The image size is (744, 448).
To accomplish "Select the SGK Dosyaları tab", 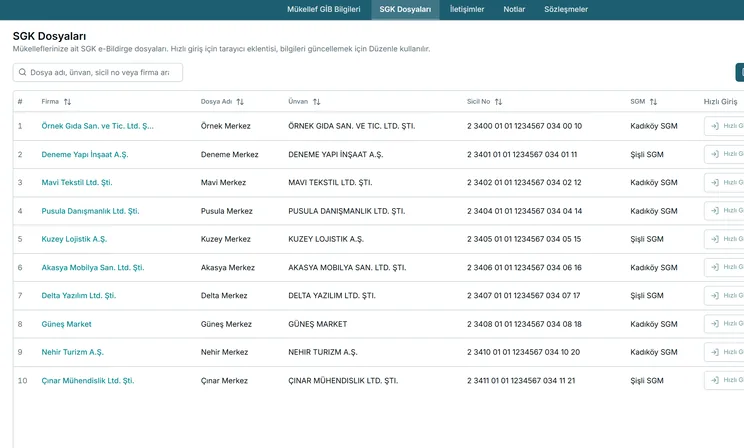I will click(x=405, y=9).
